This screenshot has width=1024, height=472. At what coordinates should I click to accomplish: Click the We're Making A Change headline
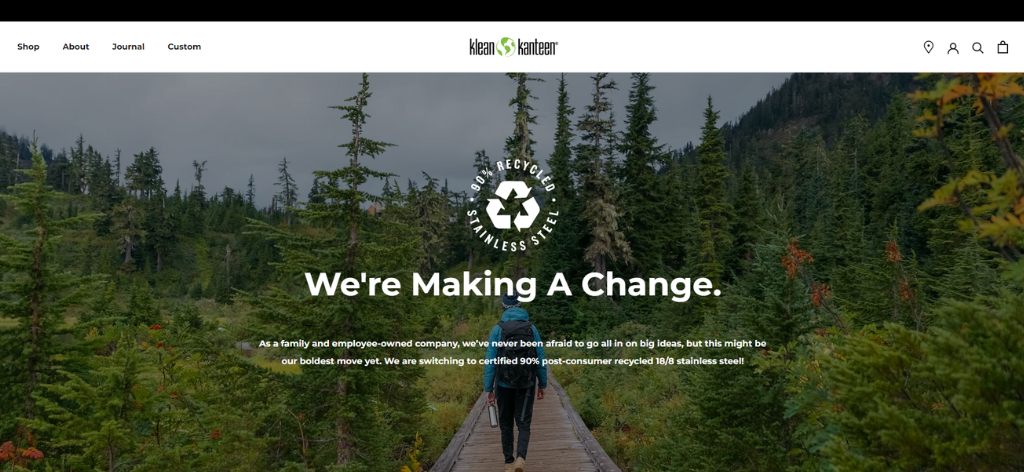tap(513, 284)
